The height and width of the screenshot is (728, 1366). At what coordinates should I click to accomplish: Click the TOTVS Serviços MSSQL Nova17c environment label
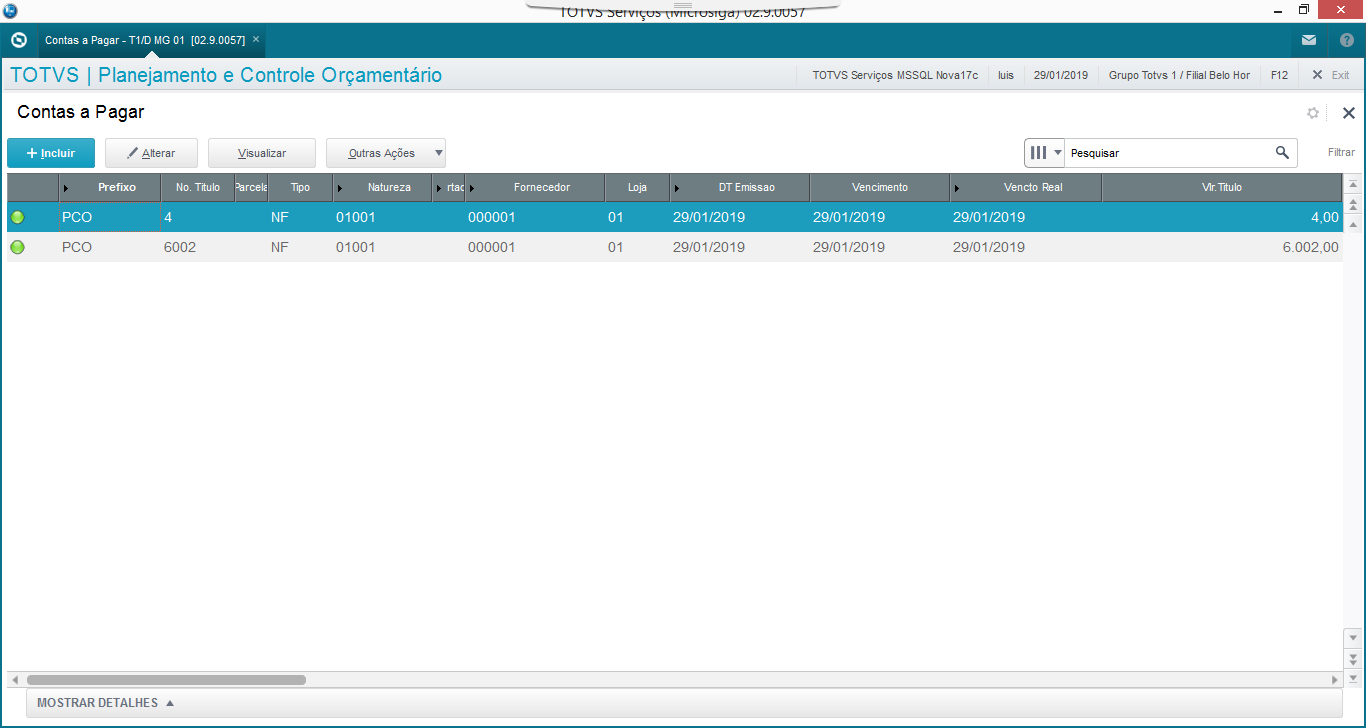click(895, 75)
